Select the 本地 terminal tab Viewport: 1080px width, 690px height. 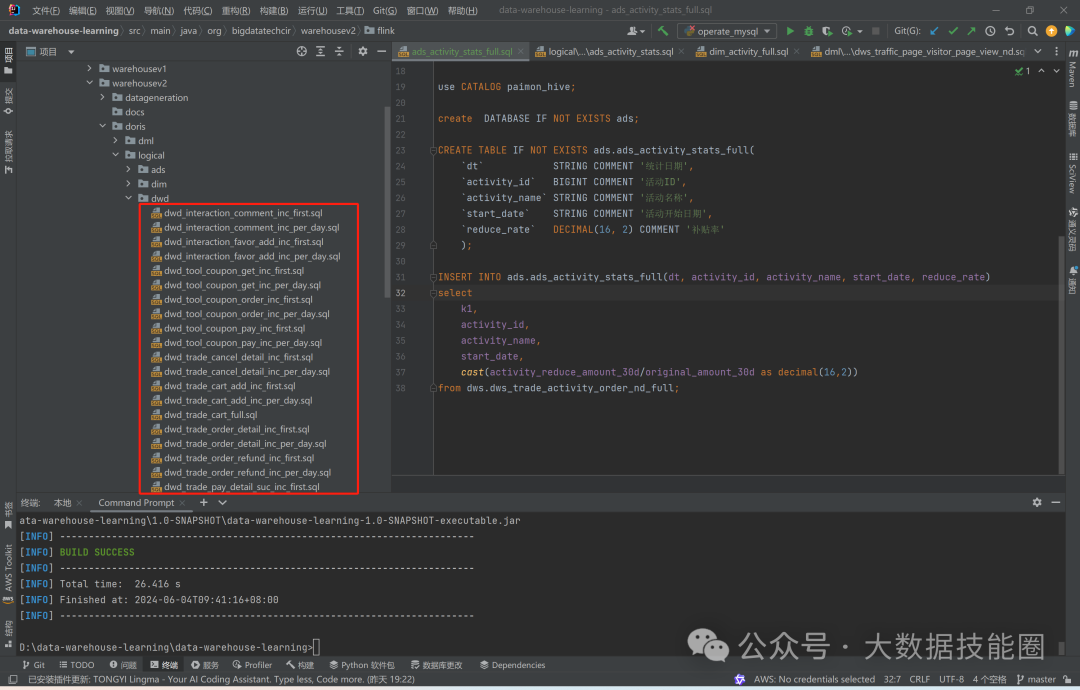[63, 503]
